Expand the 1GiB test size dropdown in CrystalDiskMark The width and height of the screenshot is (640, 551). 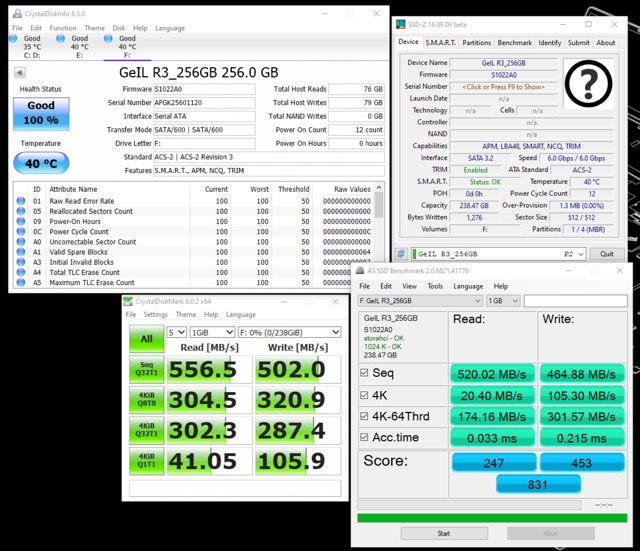tap(215, 332)
